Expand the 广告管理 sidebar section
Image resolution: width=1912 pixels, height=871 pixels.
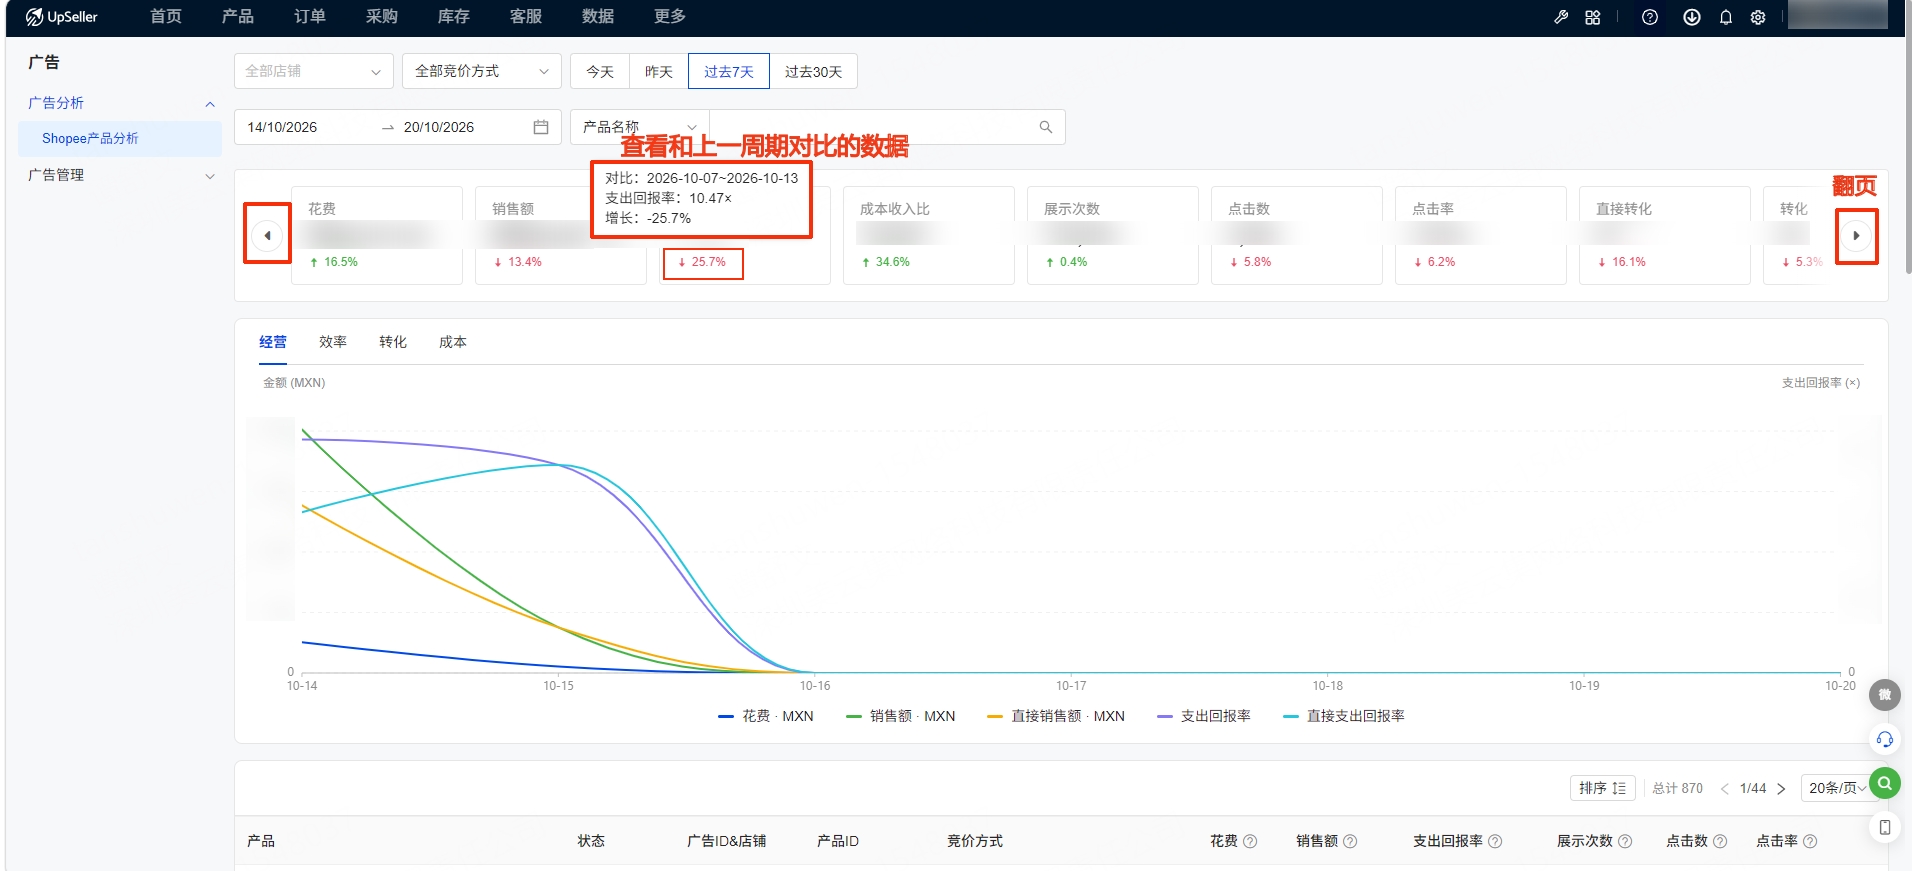click(120, 175)
